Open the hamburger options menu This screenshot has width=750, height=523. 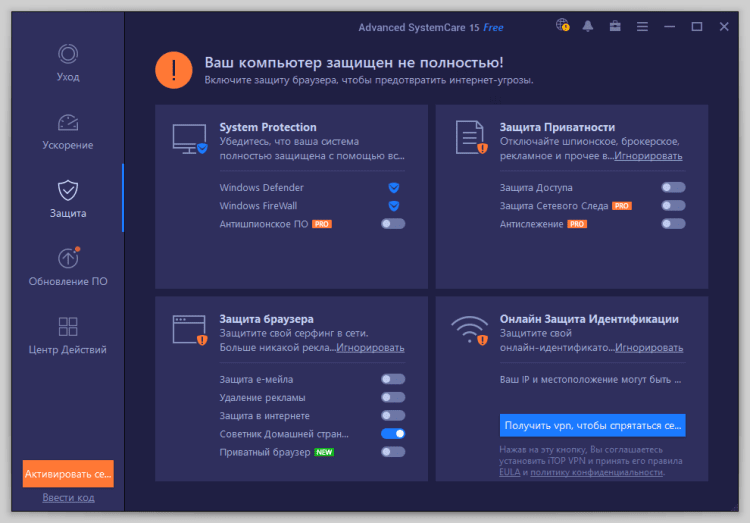point(642,27)
